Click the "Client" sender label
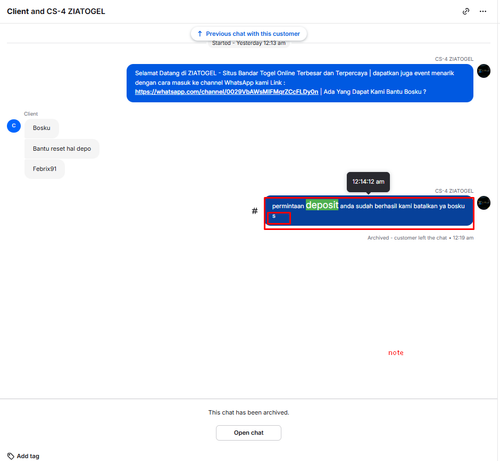This screenshot has height=461, width=500. (31, 114)
